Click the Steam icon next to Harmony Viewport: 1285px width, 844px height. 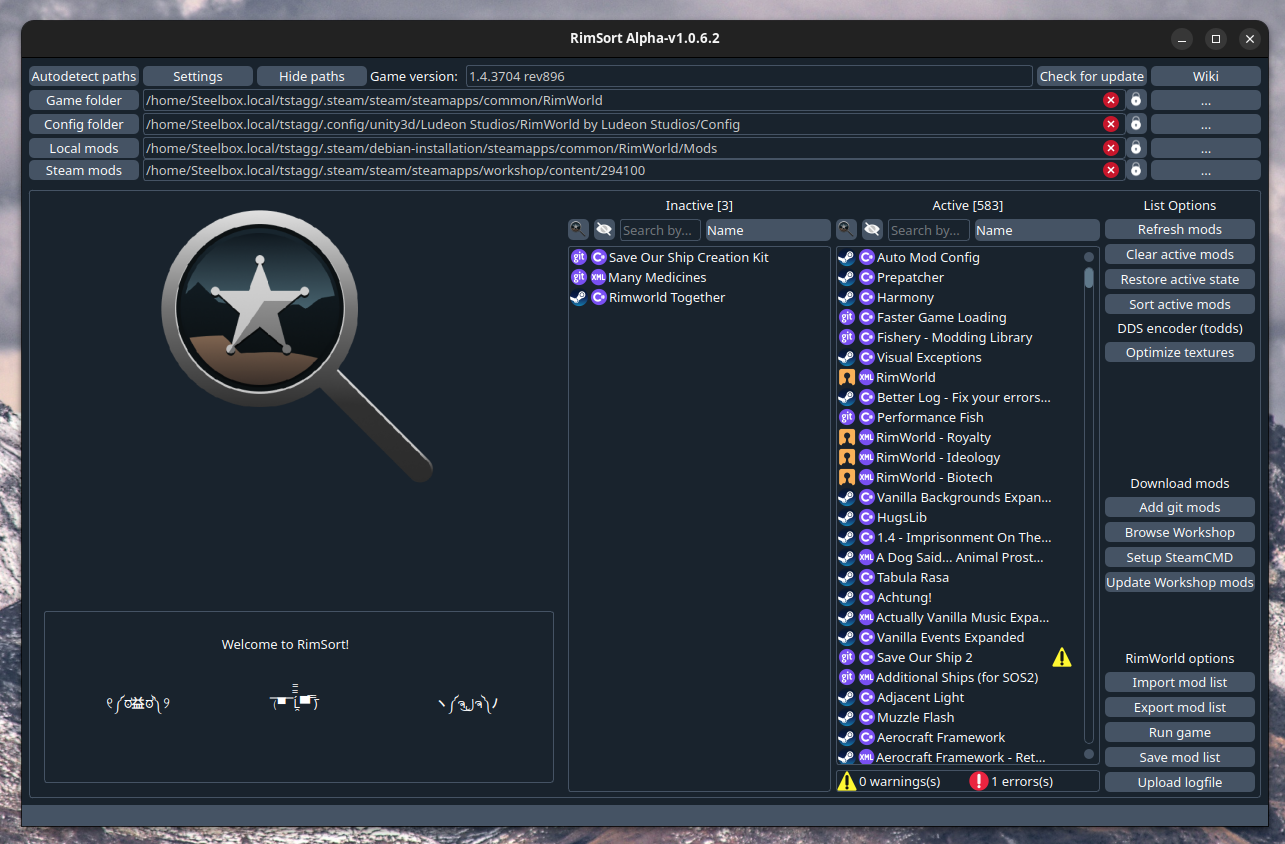point(847,297)
